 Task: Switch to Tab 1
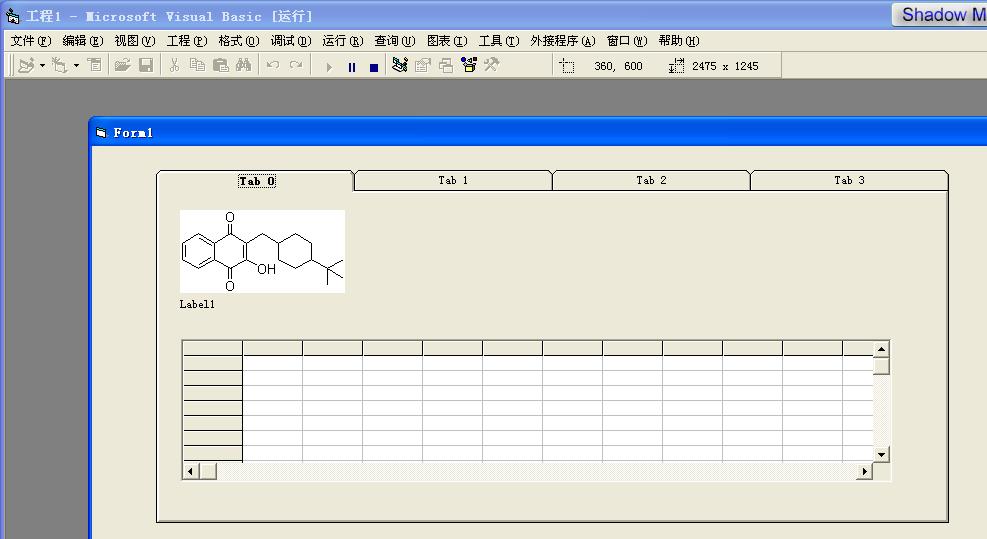(453, 181)
